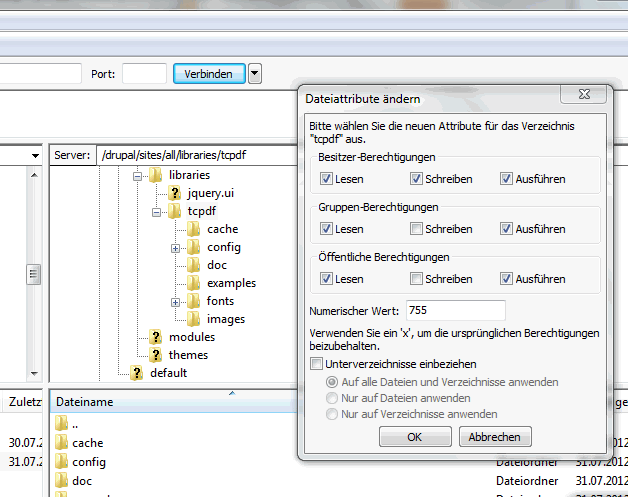Open dropdown arrow next to Verbinden
The width and height of the screenshot is (628, 497).
[255, 73]
